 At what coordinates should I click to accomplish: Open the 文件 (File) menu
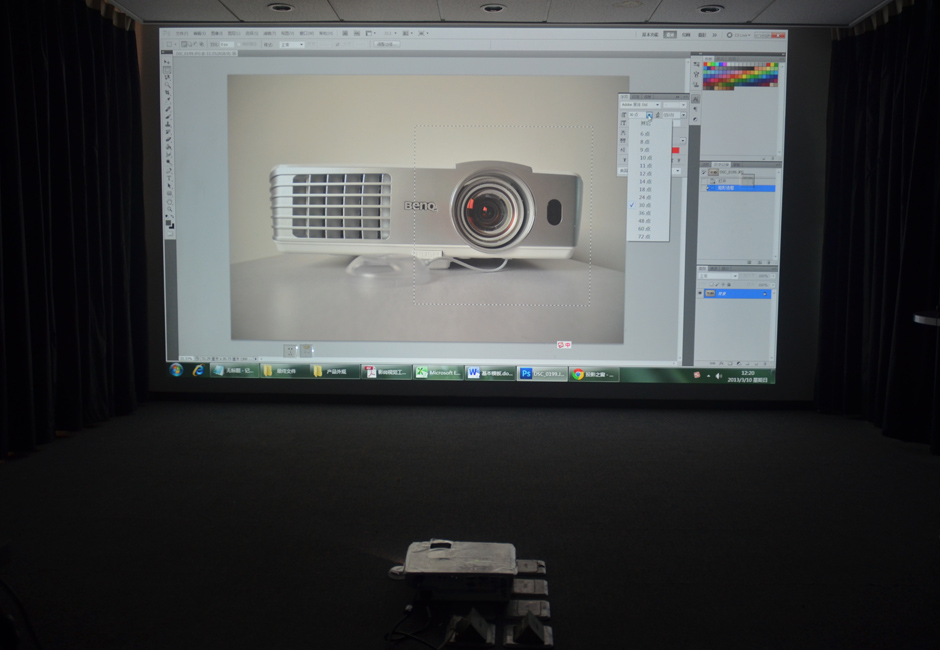tap(181, 34)
